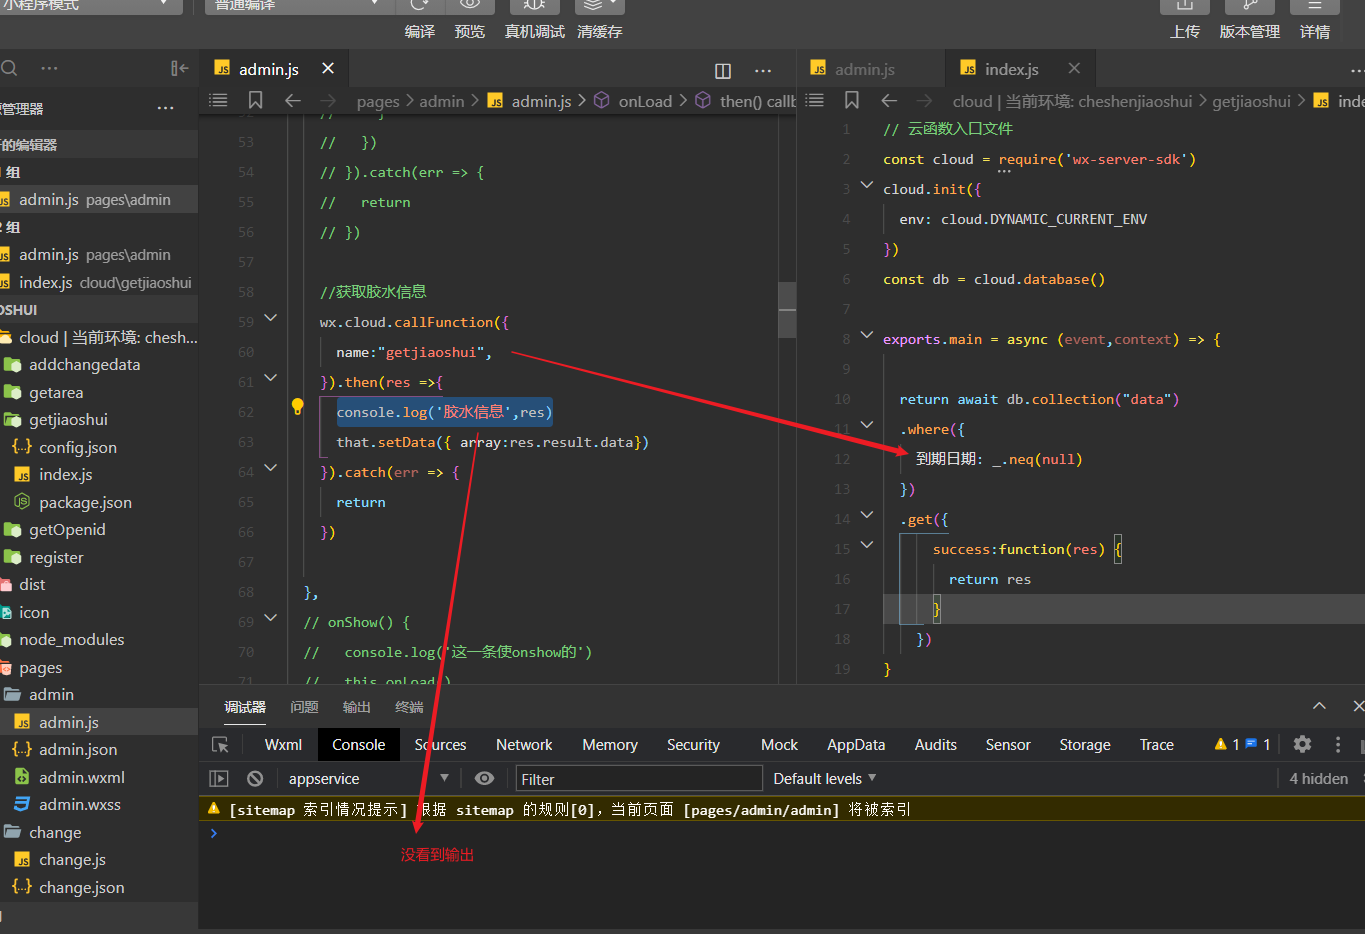Open DevTools more options menu
1365x934 pixels.
point(1338,744)
